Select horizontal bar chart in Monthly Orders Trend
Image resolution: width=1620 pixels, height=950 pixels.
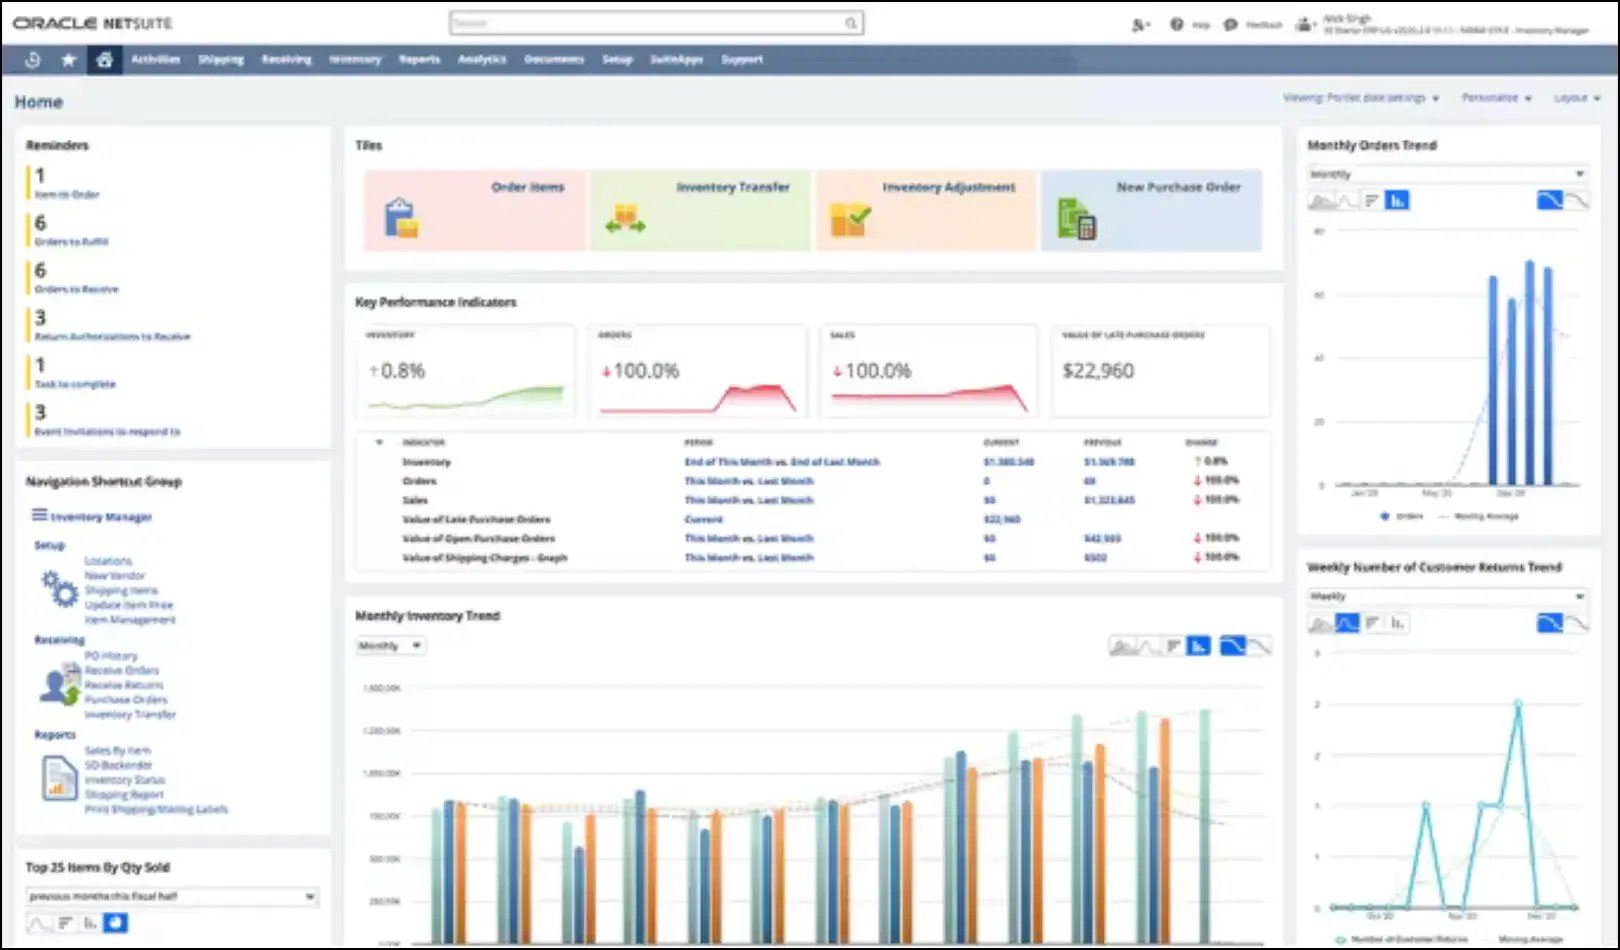(x=1372, y=201)
